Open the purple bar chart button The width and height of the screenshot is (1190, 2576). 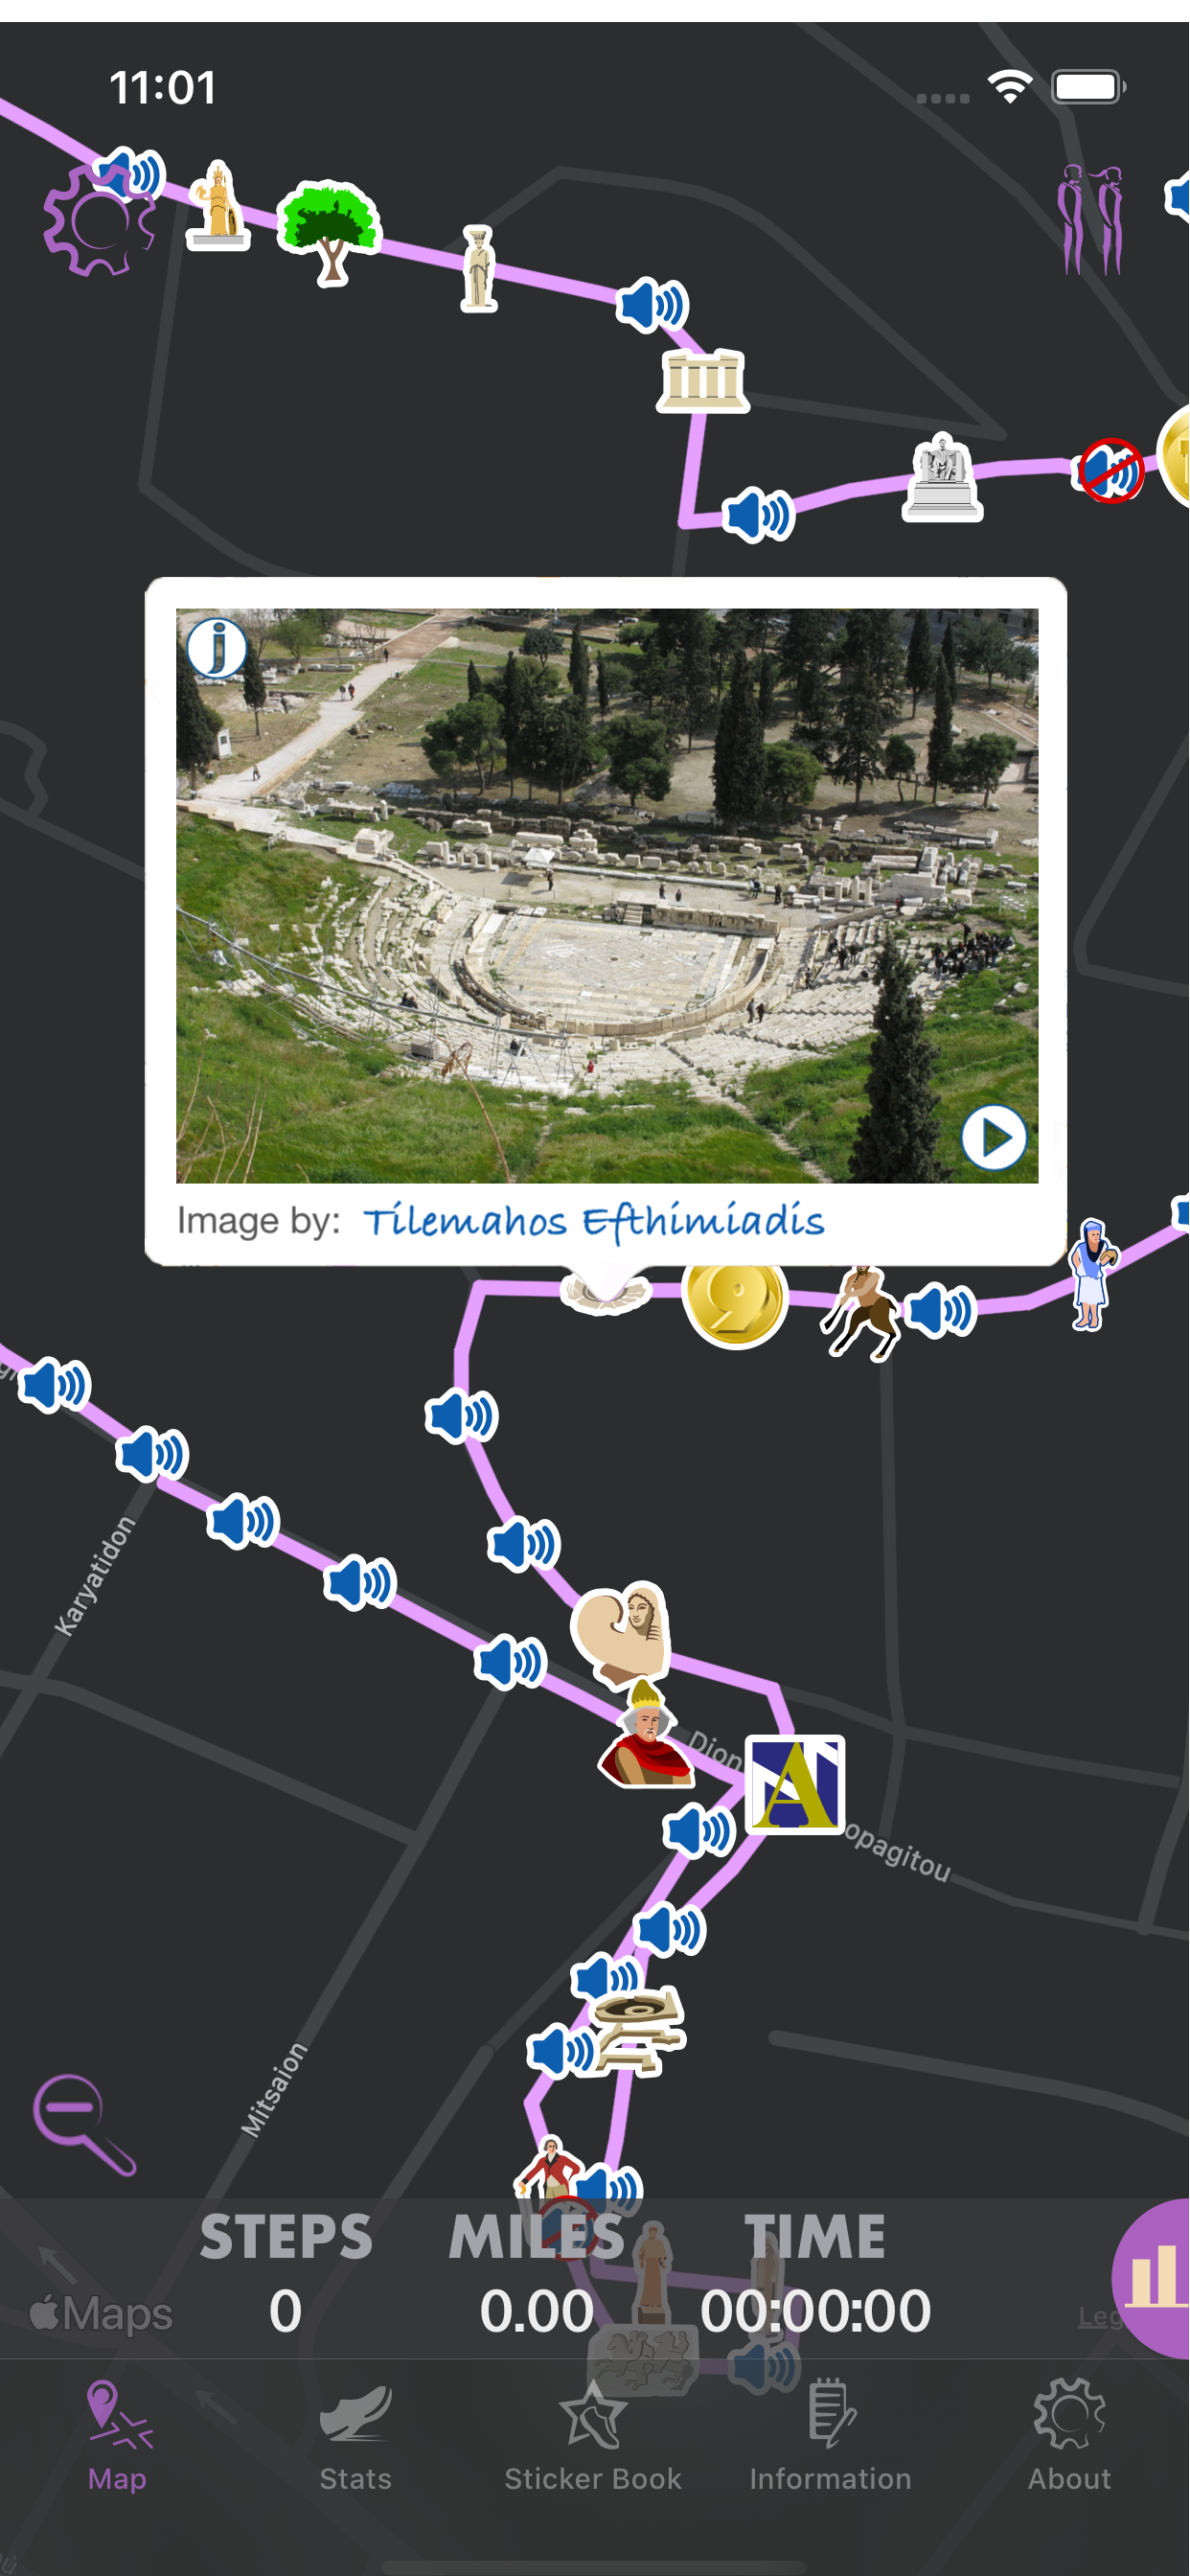pos(1152,2277)
